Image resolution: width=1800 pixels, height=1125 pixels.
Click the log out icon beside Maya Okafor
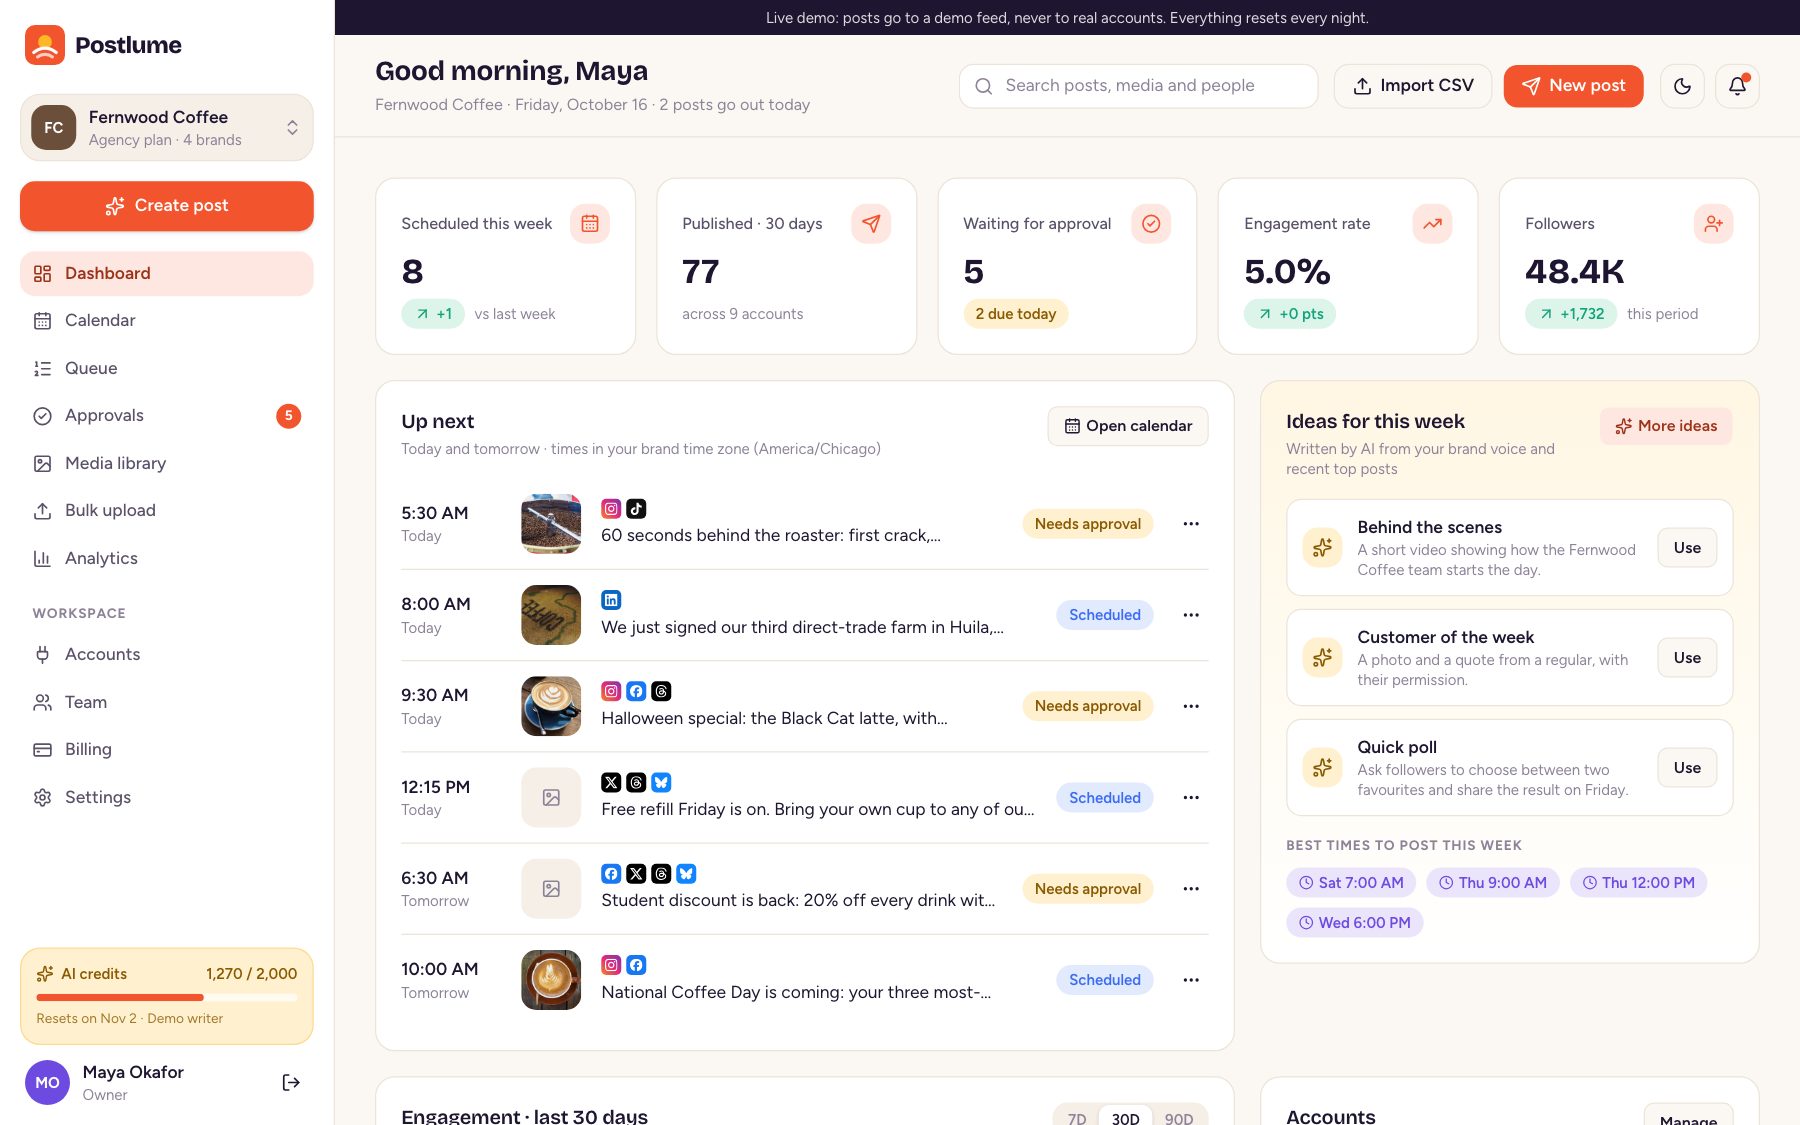point(291,1082)
